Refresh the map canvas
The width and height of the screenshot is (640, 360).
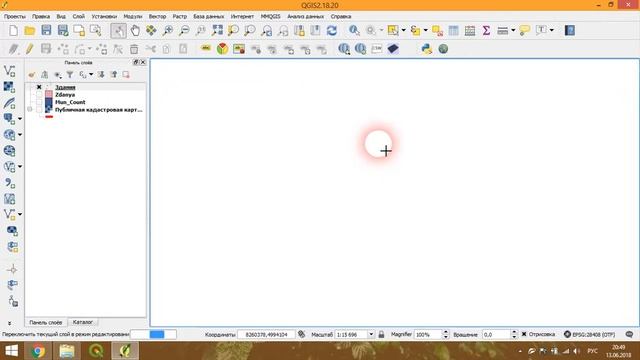point(331,31)
